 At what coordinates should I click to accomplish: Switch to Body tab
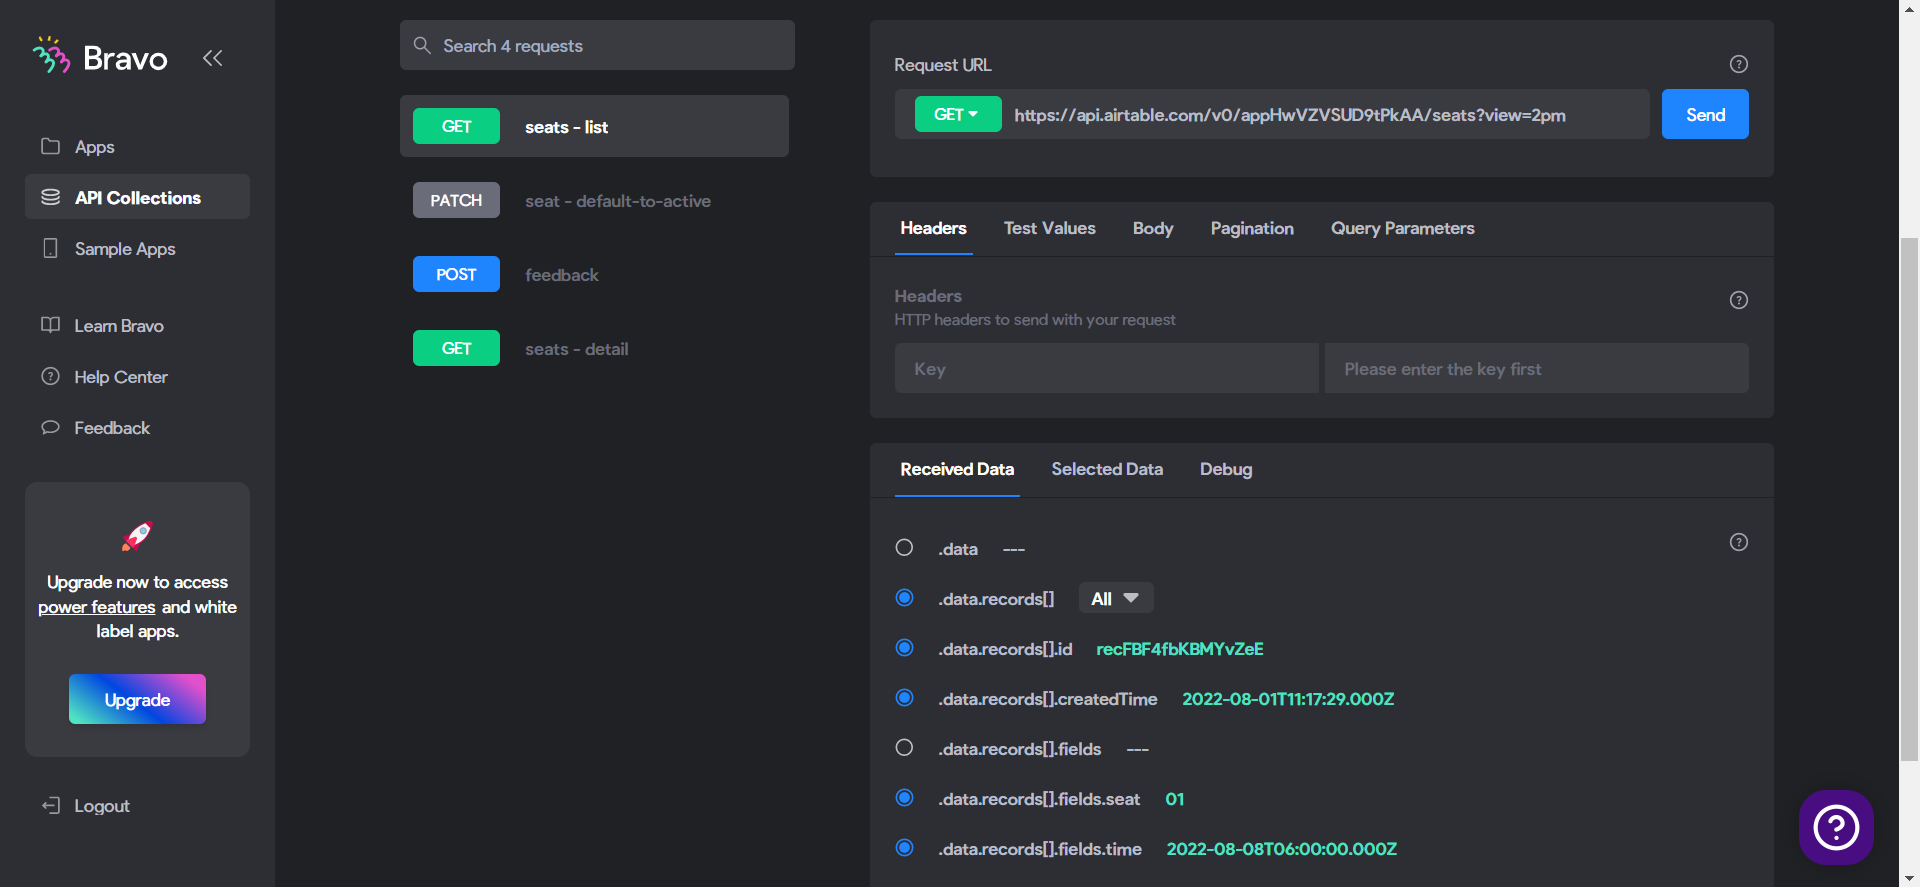click(1152, 228)
